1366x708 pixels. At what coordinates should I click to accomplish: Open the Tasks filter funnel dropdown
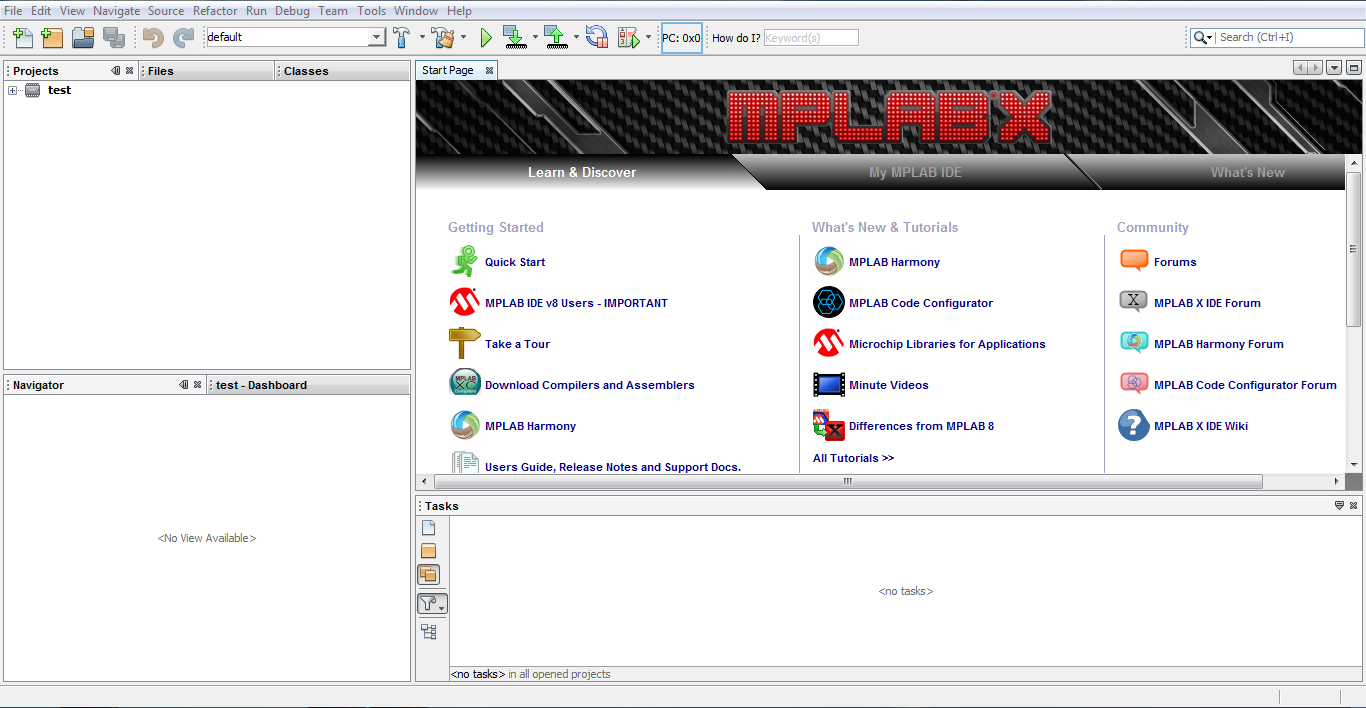432,604
